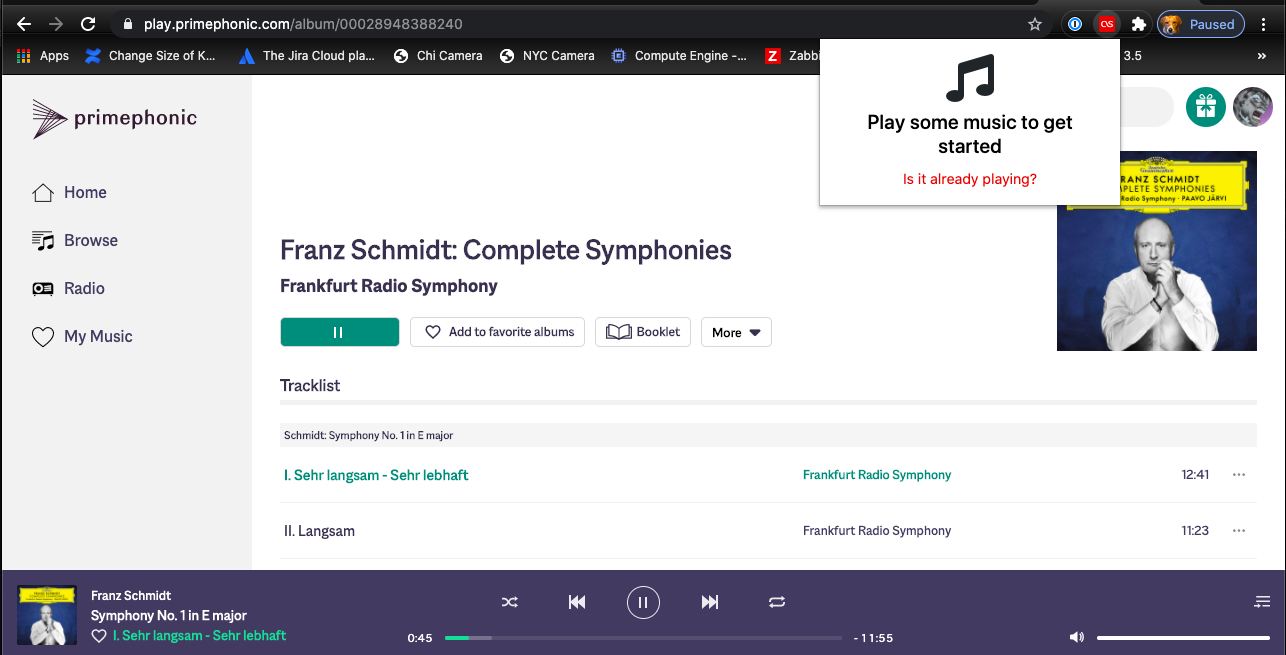Enable shuffle playback

click(510, 602)
